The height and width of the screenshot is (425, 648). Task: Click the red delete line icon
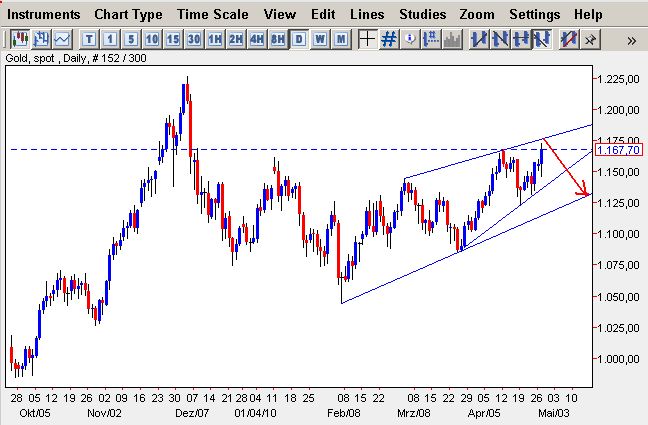[569, 40]
